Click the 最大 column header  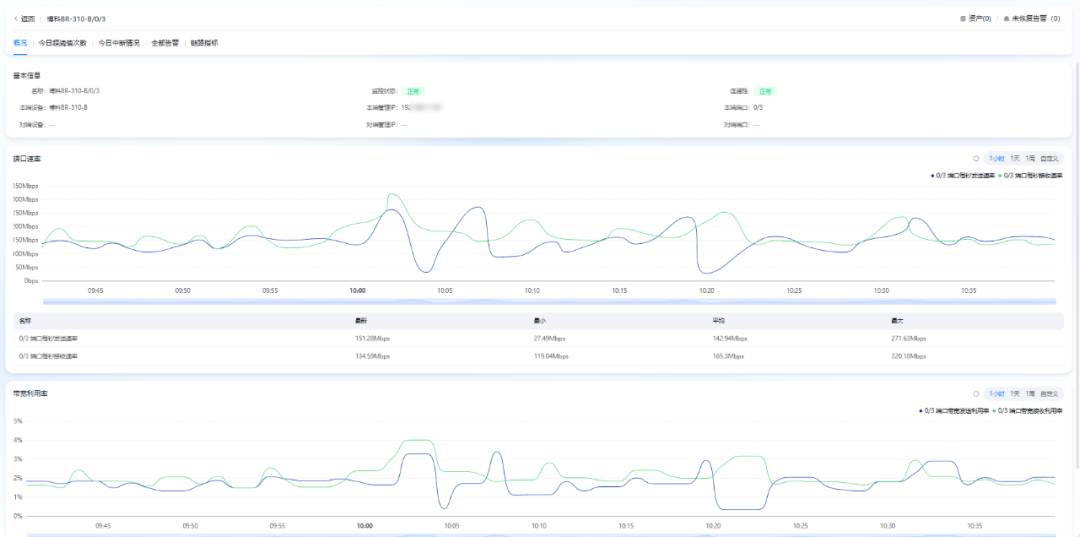(898, 321)
